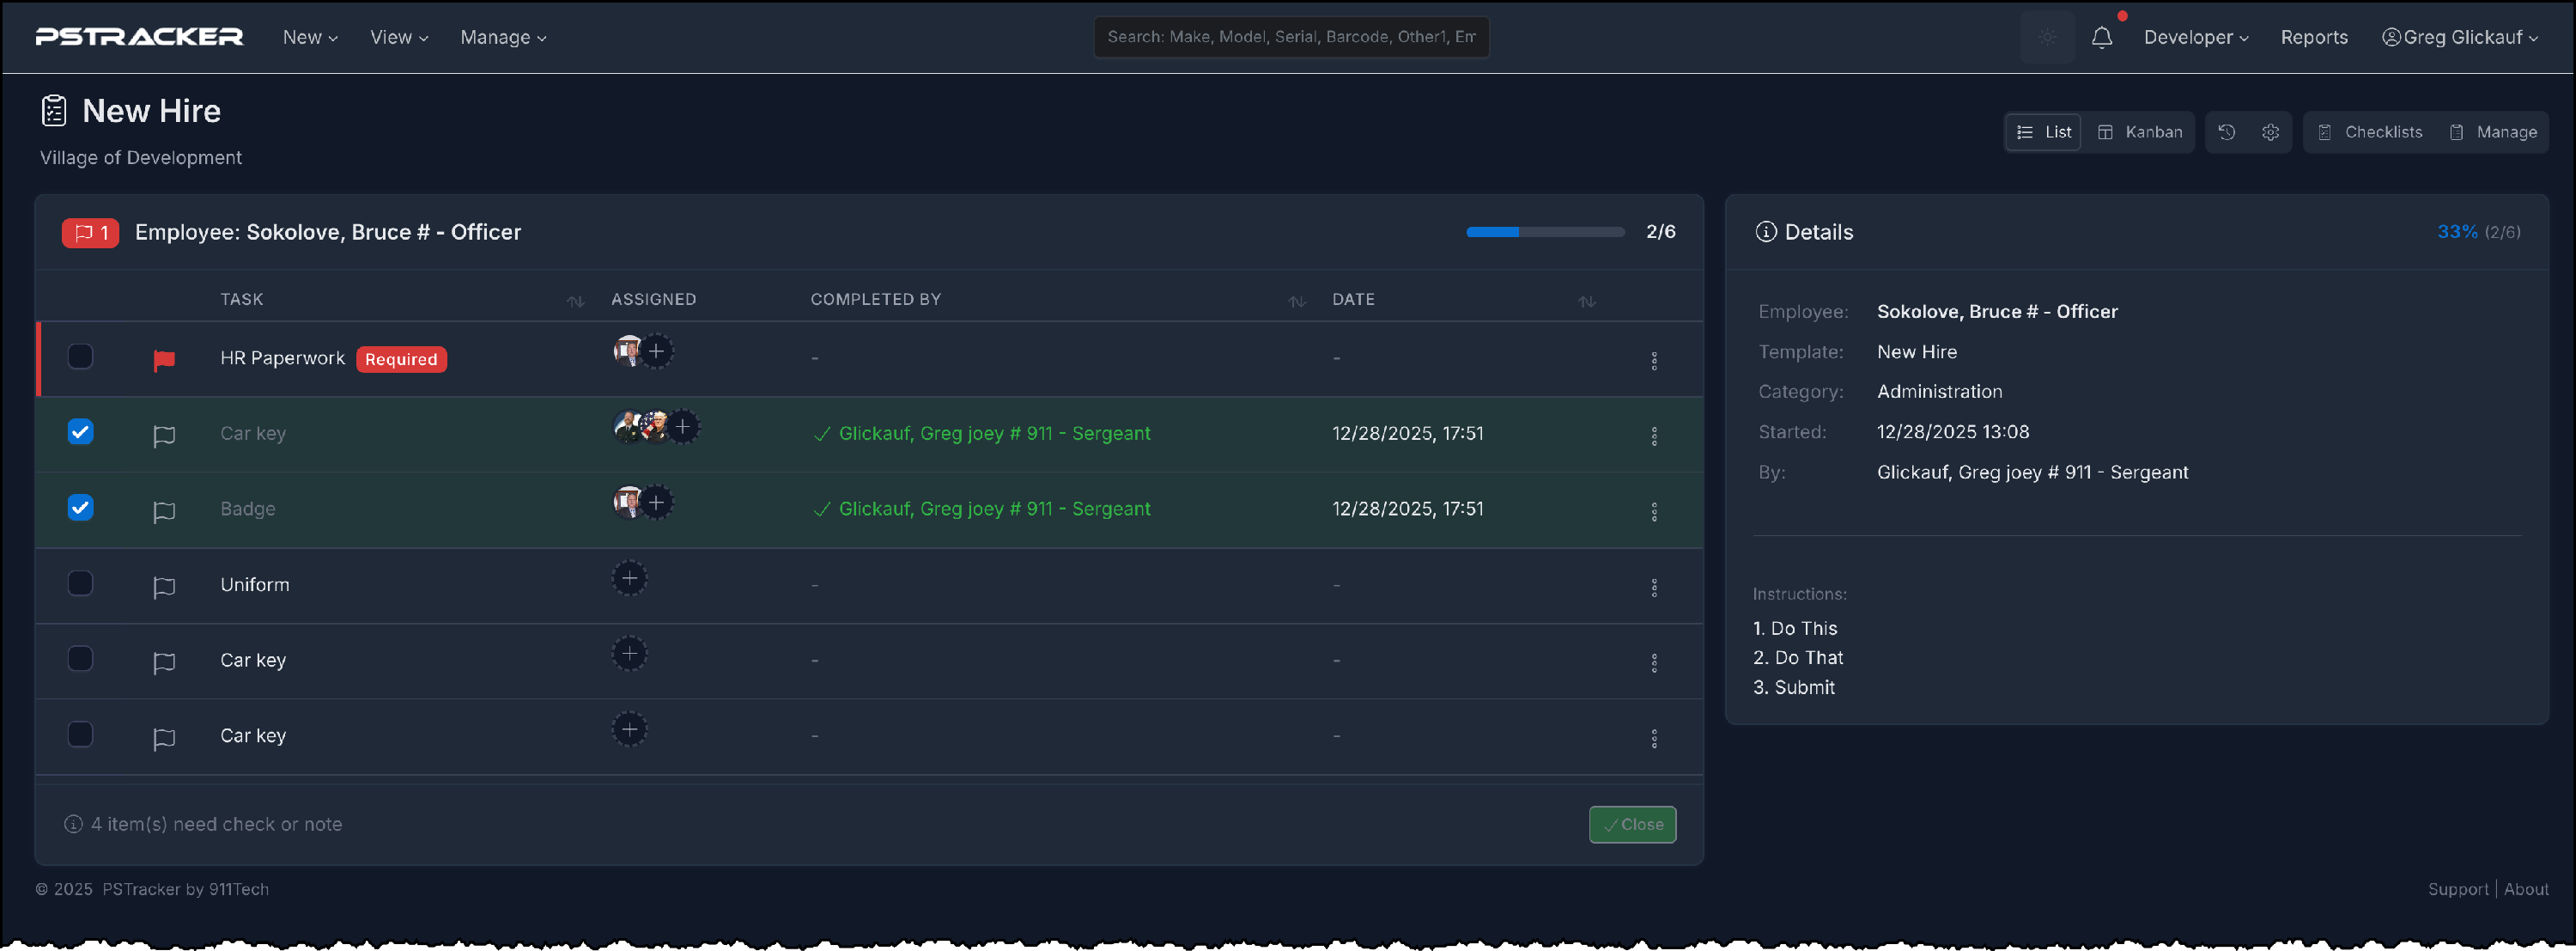2576x951 pixels.
Task: Open the Manage dropdown in navbar
Action: pyautogui.click(x=503, y=38)
